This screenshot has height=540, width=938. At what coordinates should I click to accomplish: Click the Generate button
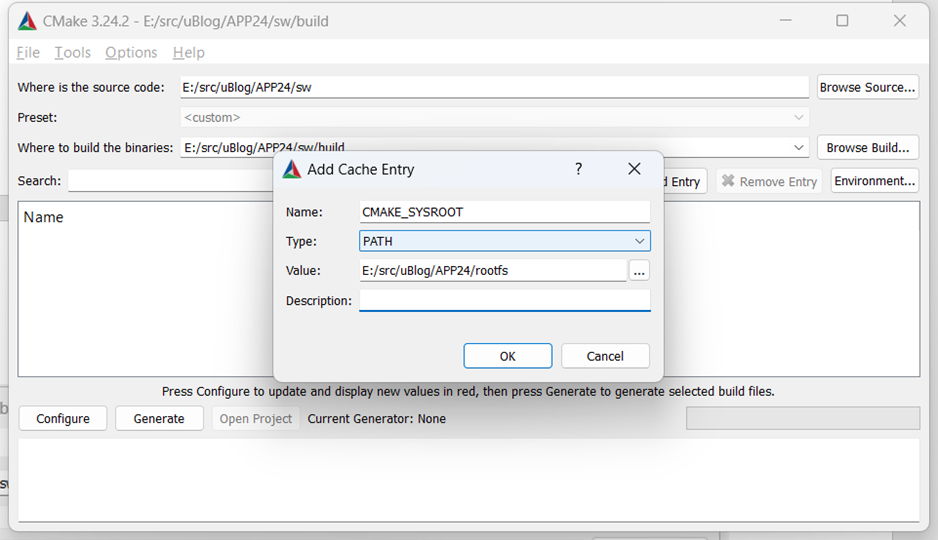159,419
